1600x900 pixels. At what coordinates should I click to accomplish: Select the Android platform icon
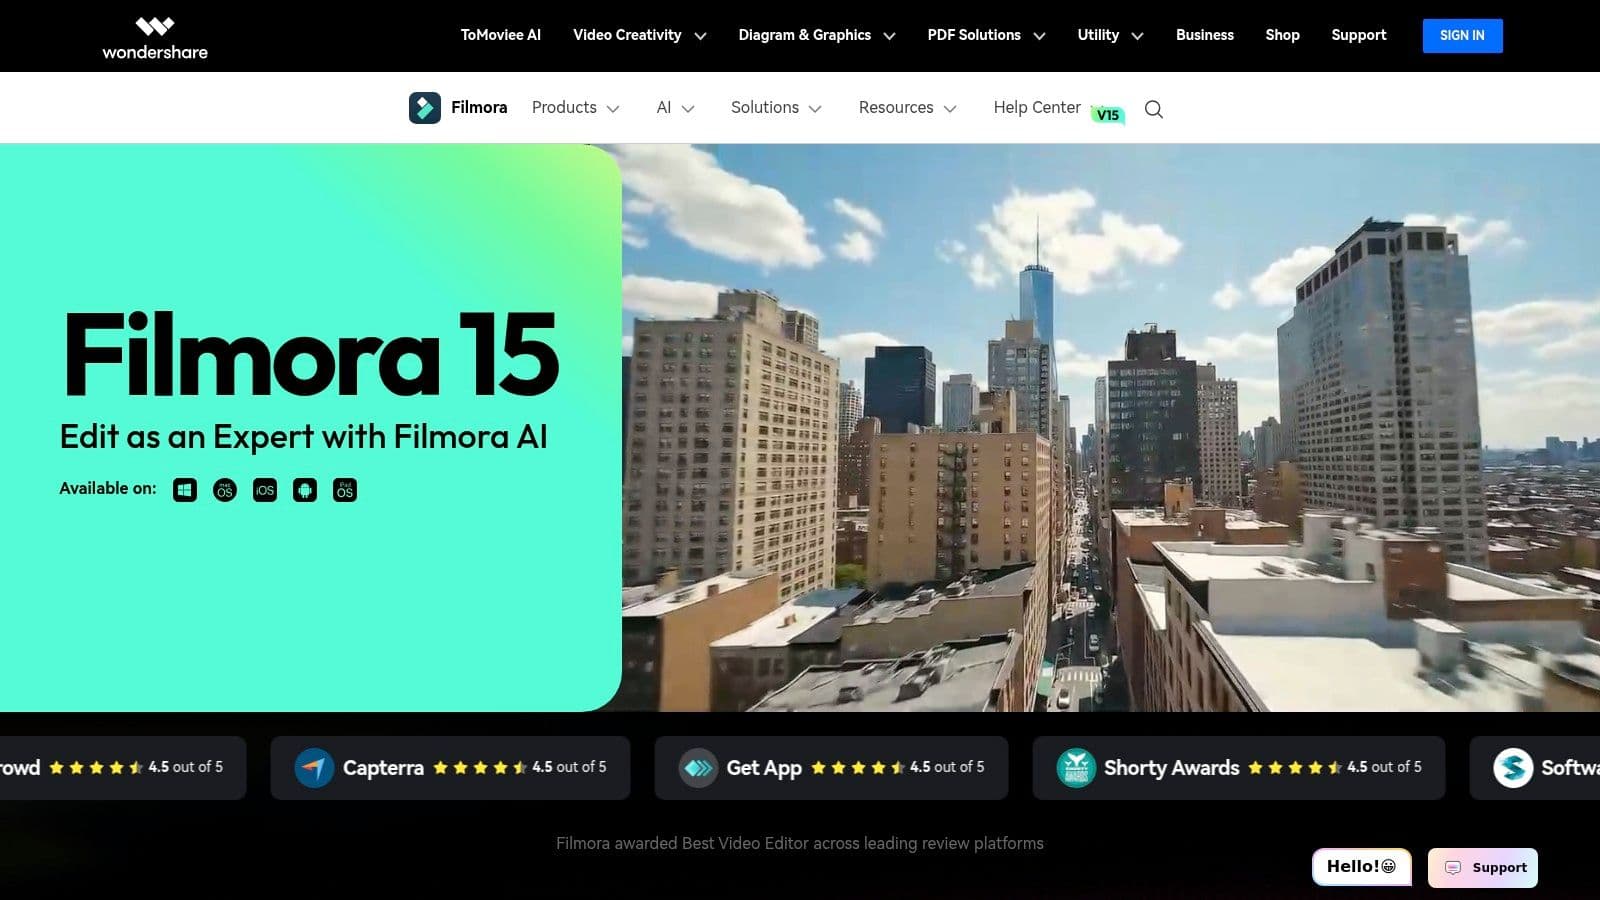(x=304, y=489)
